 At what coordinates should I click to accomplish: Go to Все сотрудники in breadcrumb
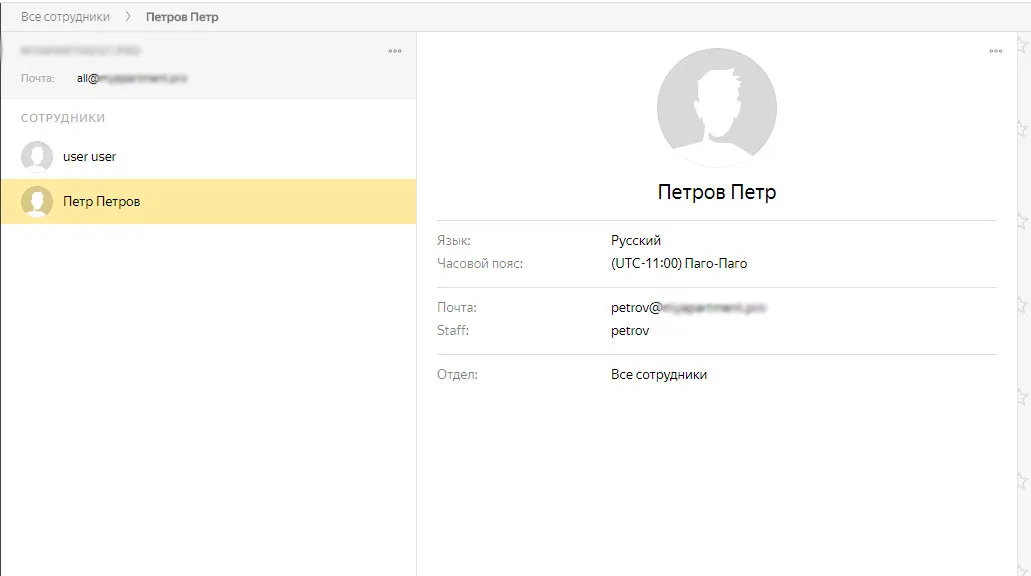click(65, 16)
